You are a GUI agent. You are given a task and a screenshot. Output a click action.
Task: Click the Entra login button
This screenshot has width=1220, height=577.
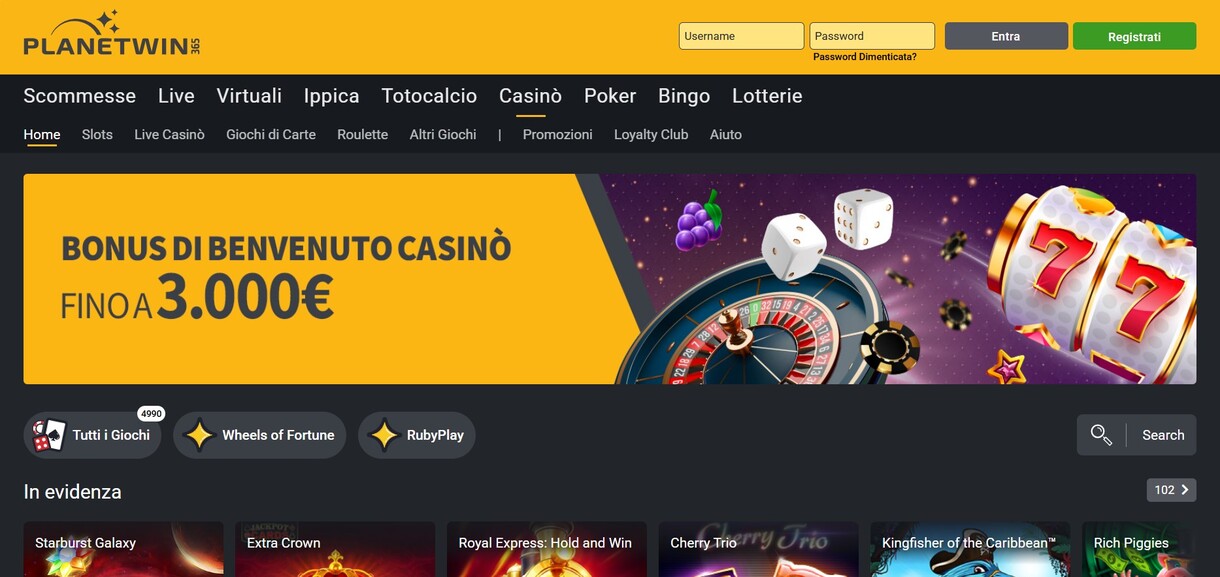click(x=1006, y=36)
